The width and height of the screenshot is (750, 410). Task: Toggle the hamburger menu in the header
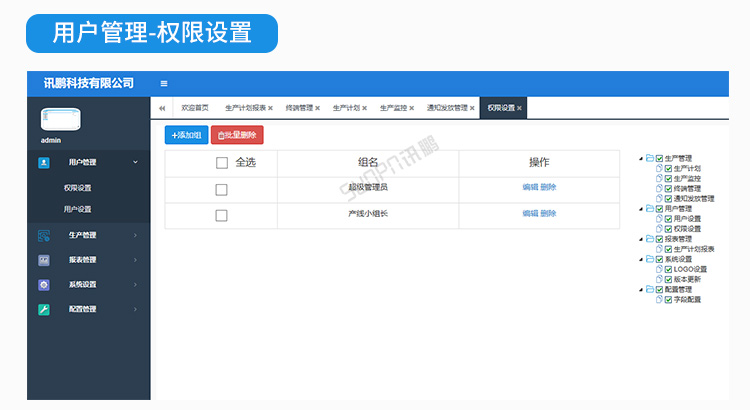(164, 84)
